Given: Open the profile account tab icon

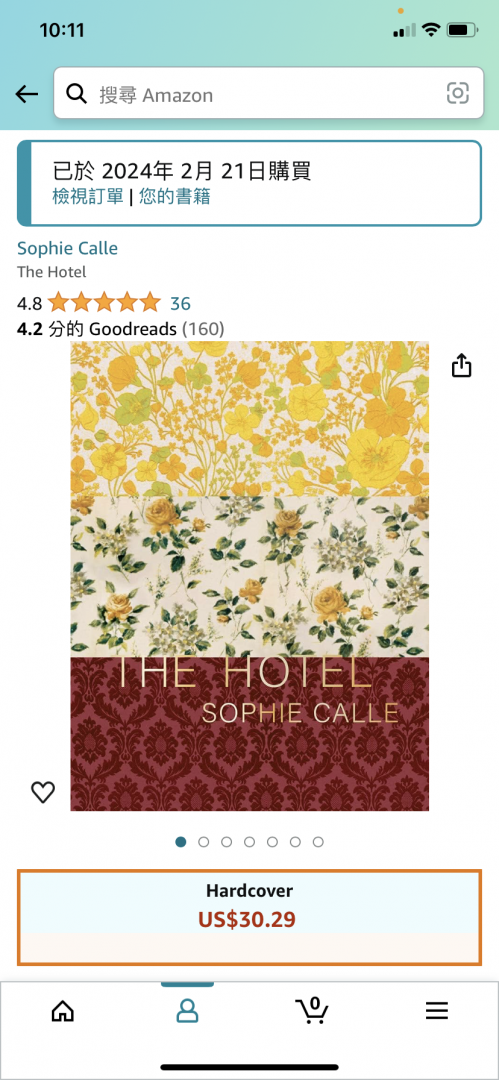Looking at the screenshot, I should pyautogui.click(x=187, y=1010).
